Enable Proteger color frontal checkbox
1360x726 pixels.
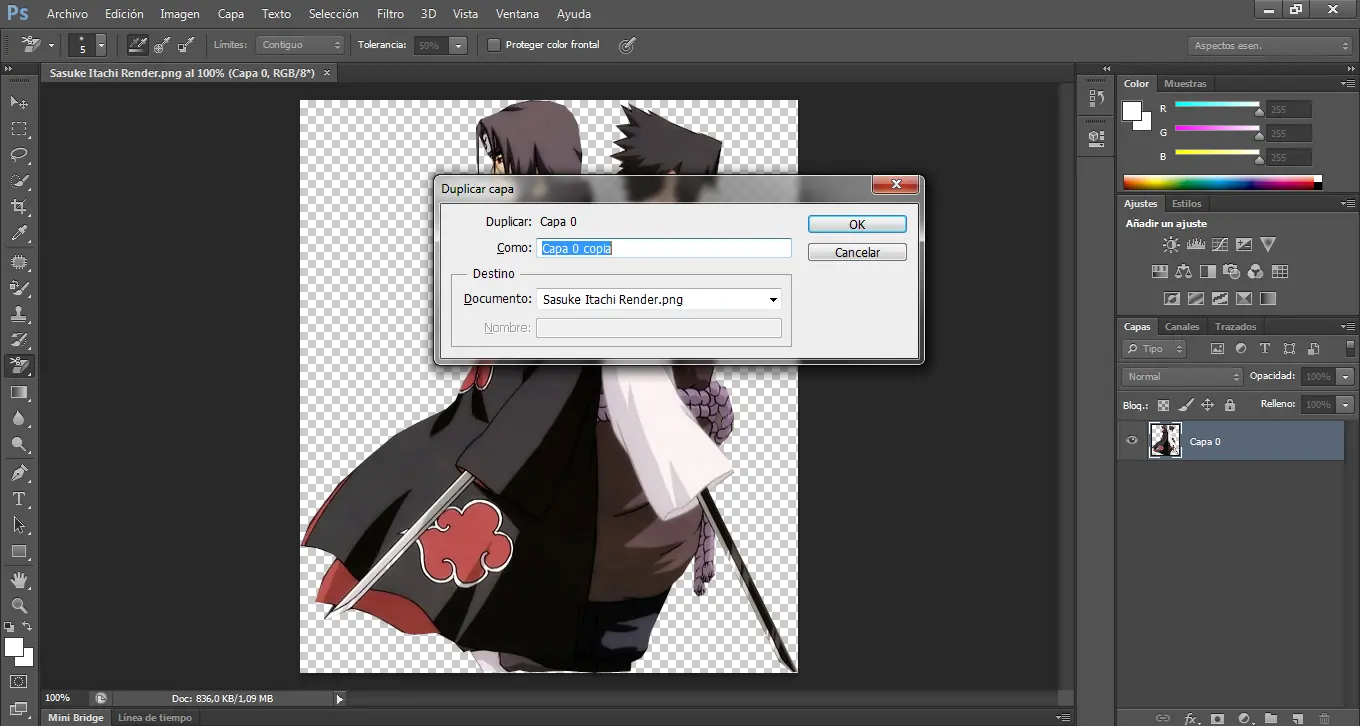pyautogui.click(x=494, y=45)
